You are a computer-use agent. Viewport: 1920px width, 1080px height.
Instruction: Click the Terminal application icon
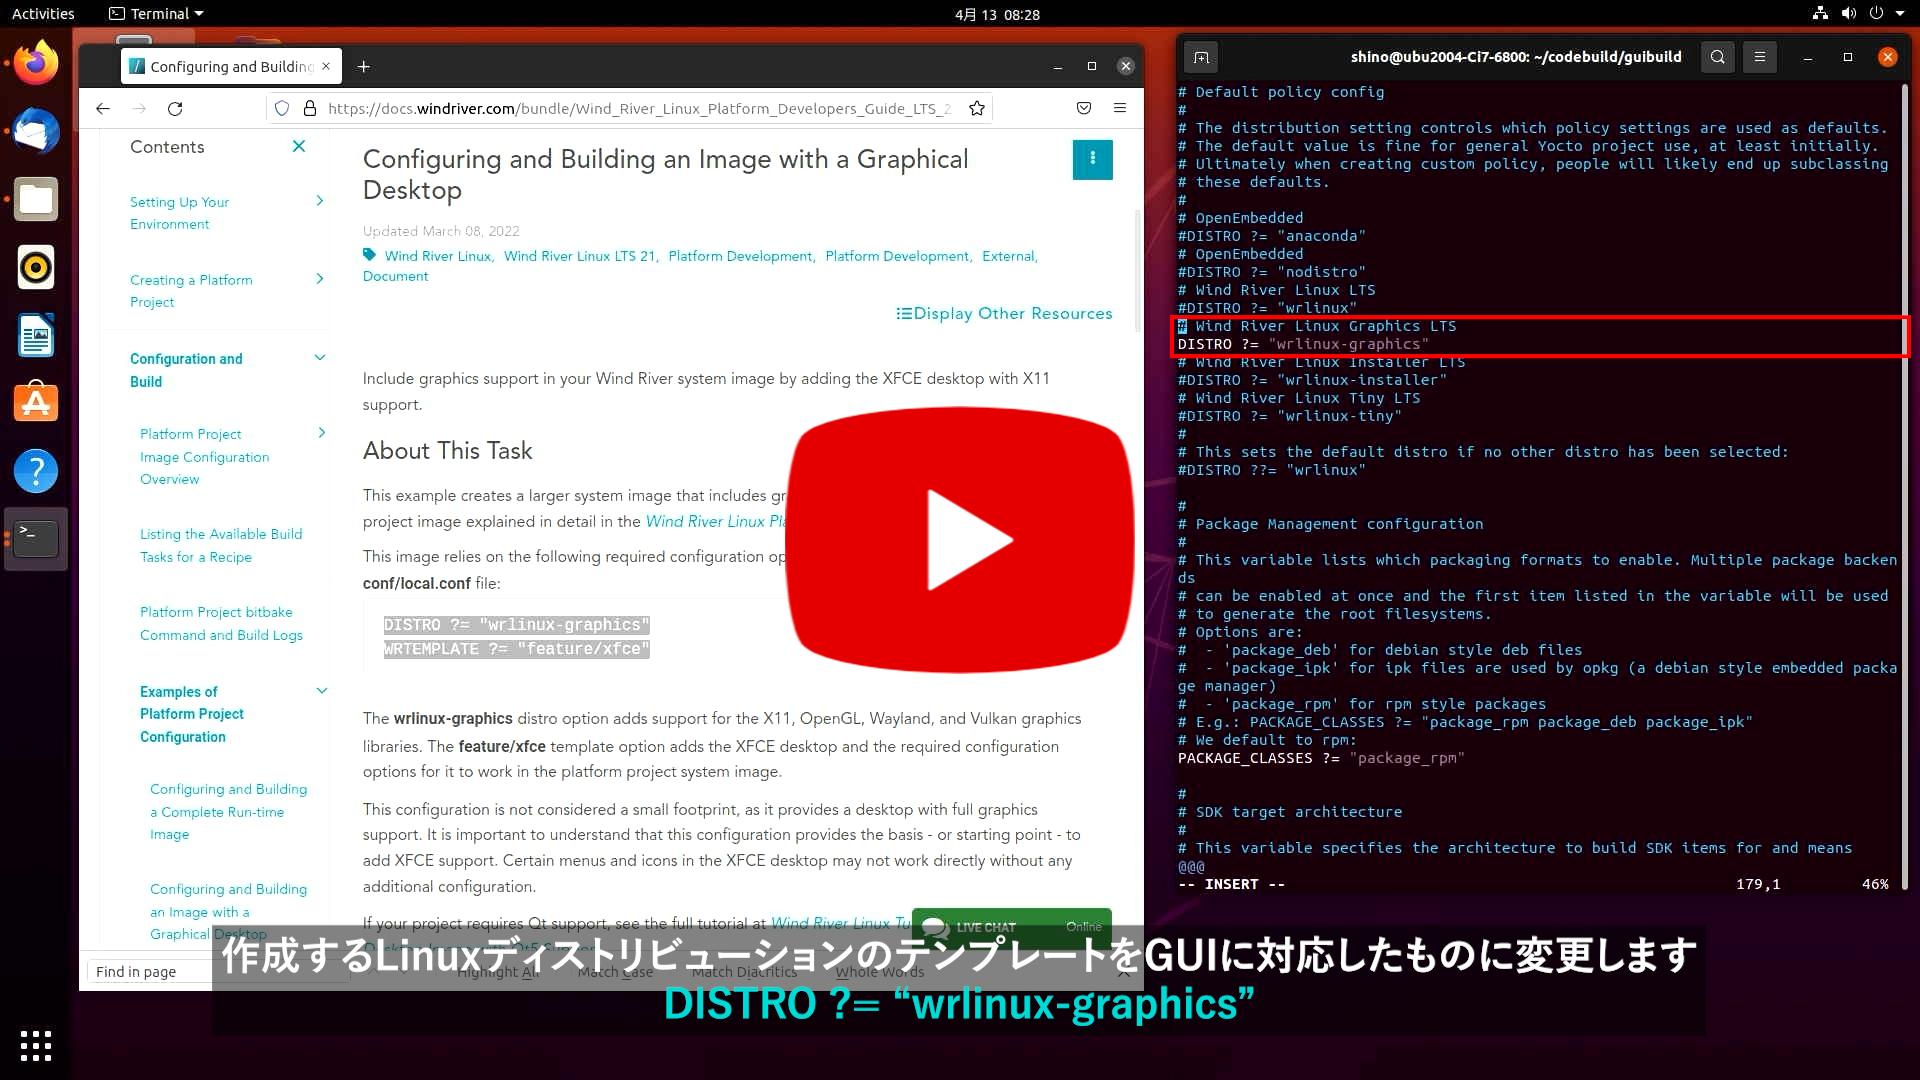(36, 538)
